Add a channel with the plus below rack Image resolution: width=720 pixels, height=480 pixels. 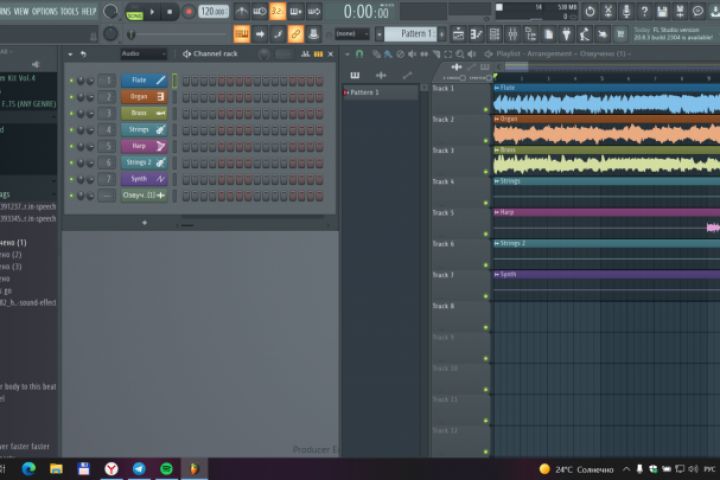click(x=145, y=223)
